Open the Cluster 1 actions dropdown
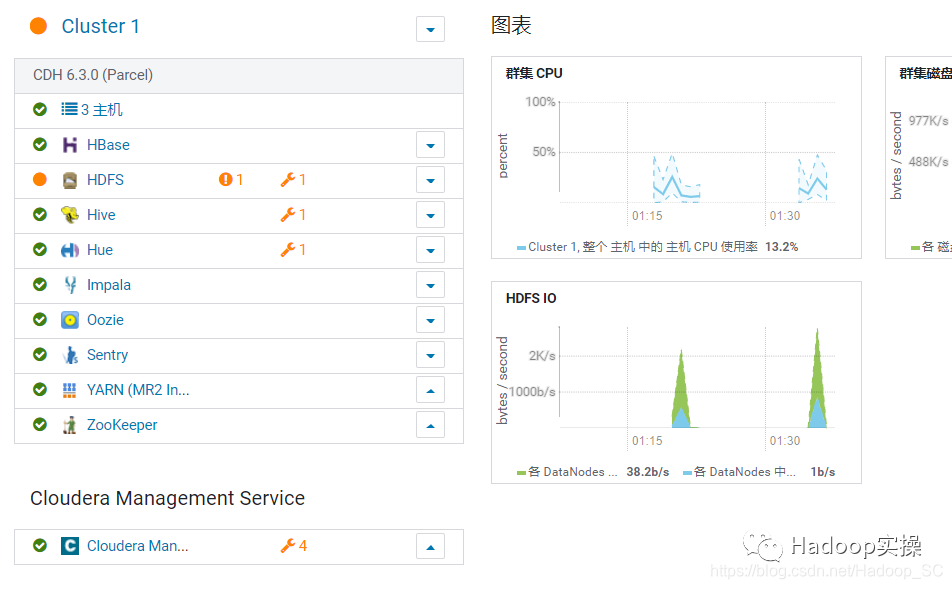952x589 pixels. pos(430,29)
